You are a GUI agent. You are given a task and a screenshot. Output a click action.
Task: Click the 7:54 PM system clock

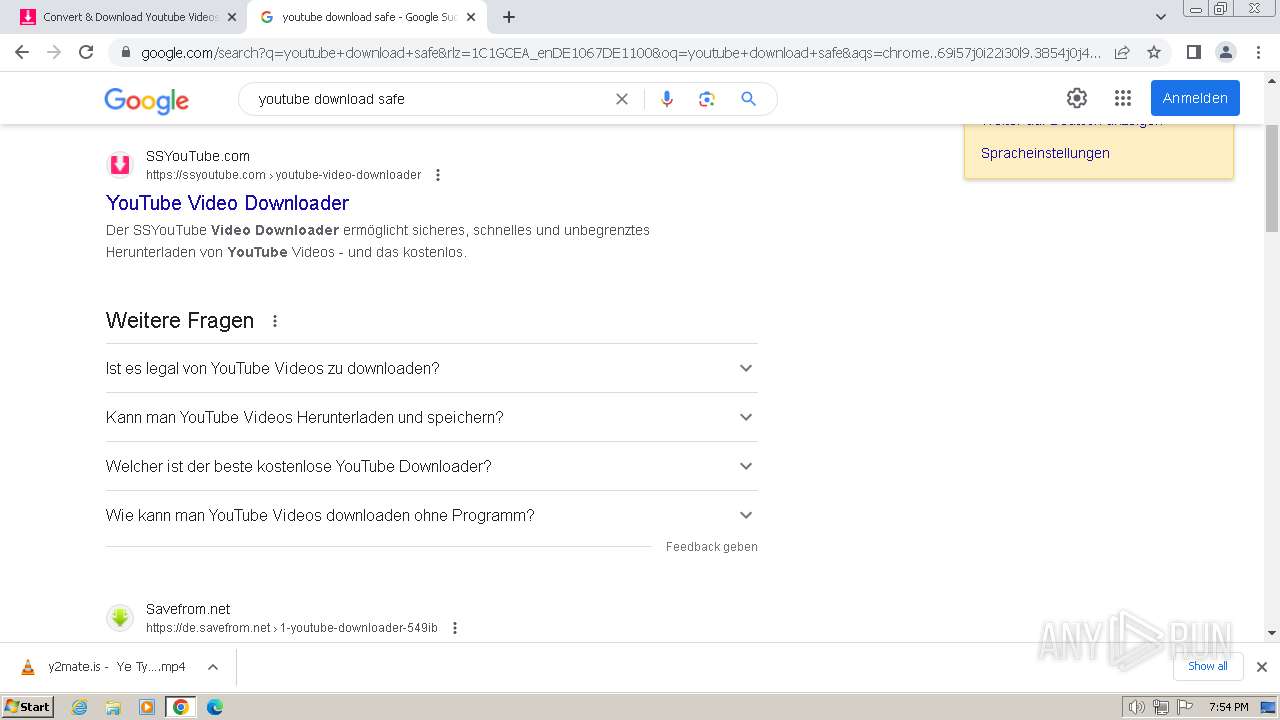click(x=1228, y=707)
